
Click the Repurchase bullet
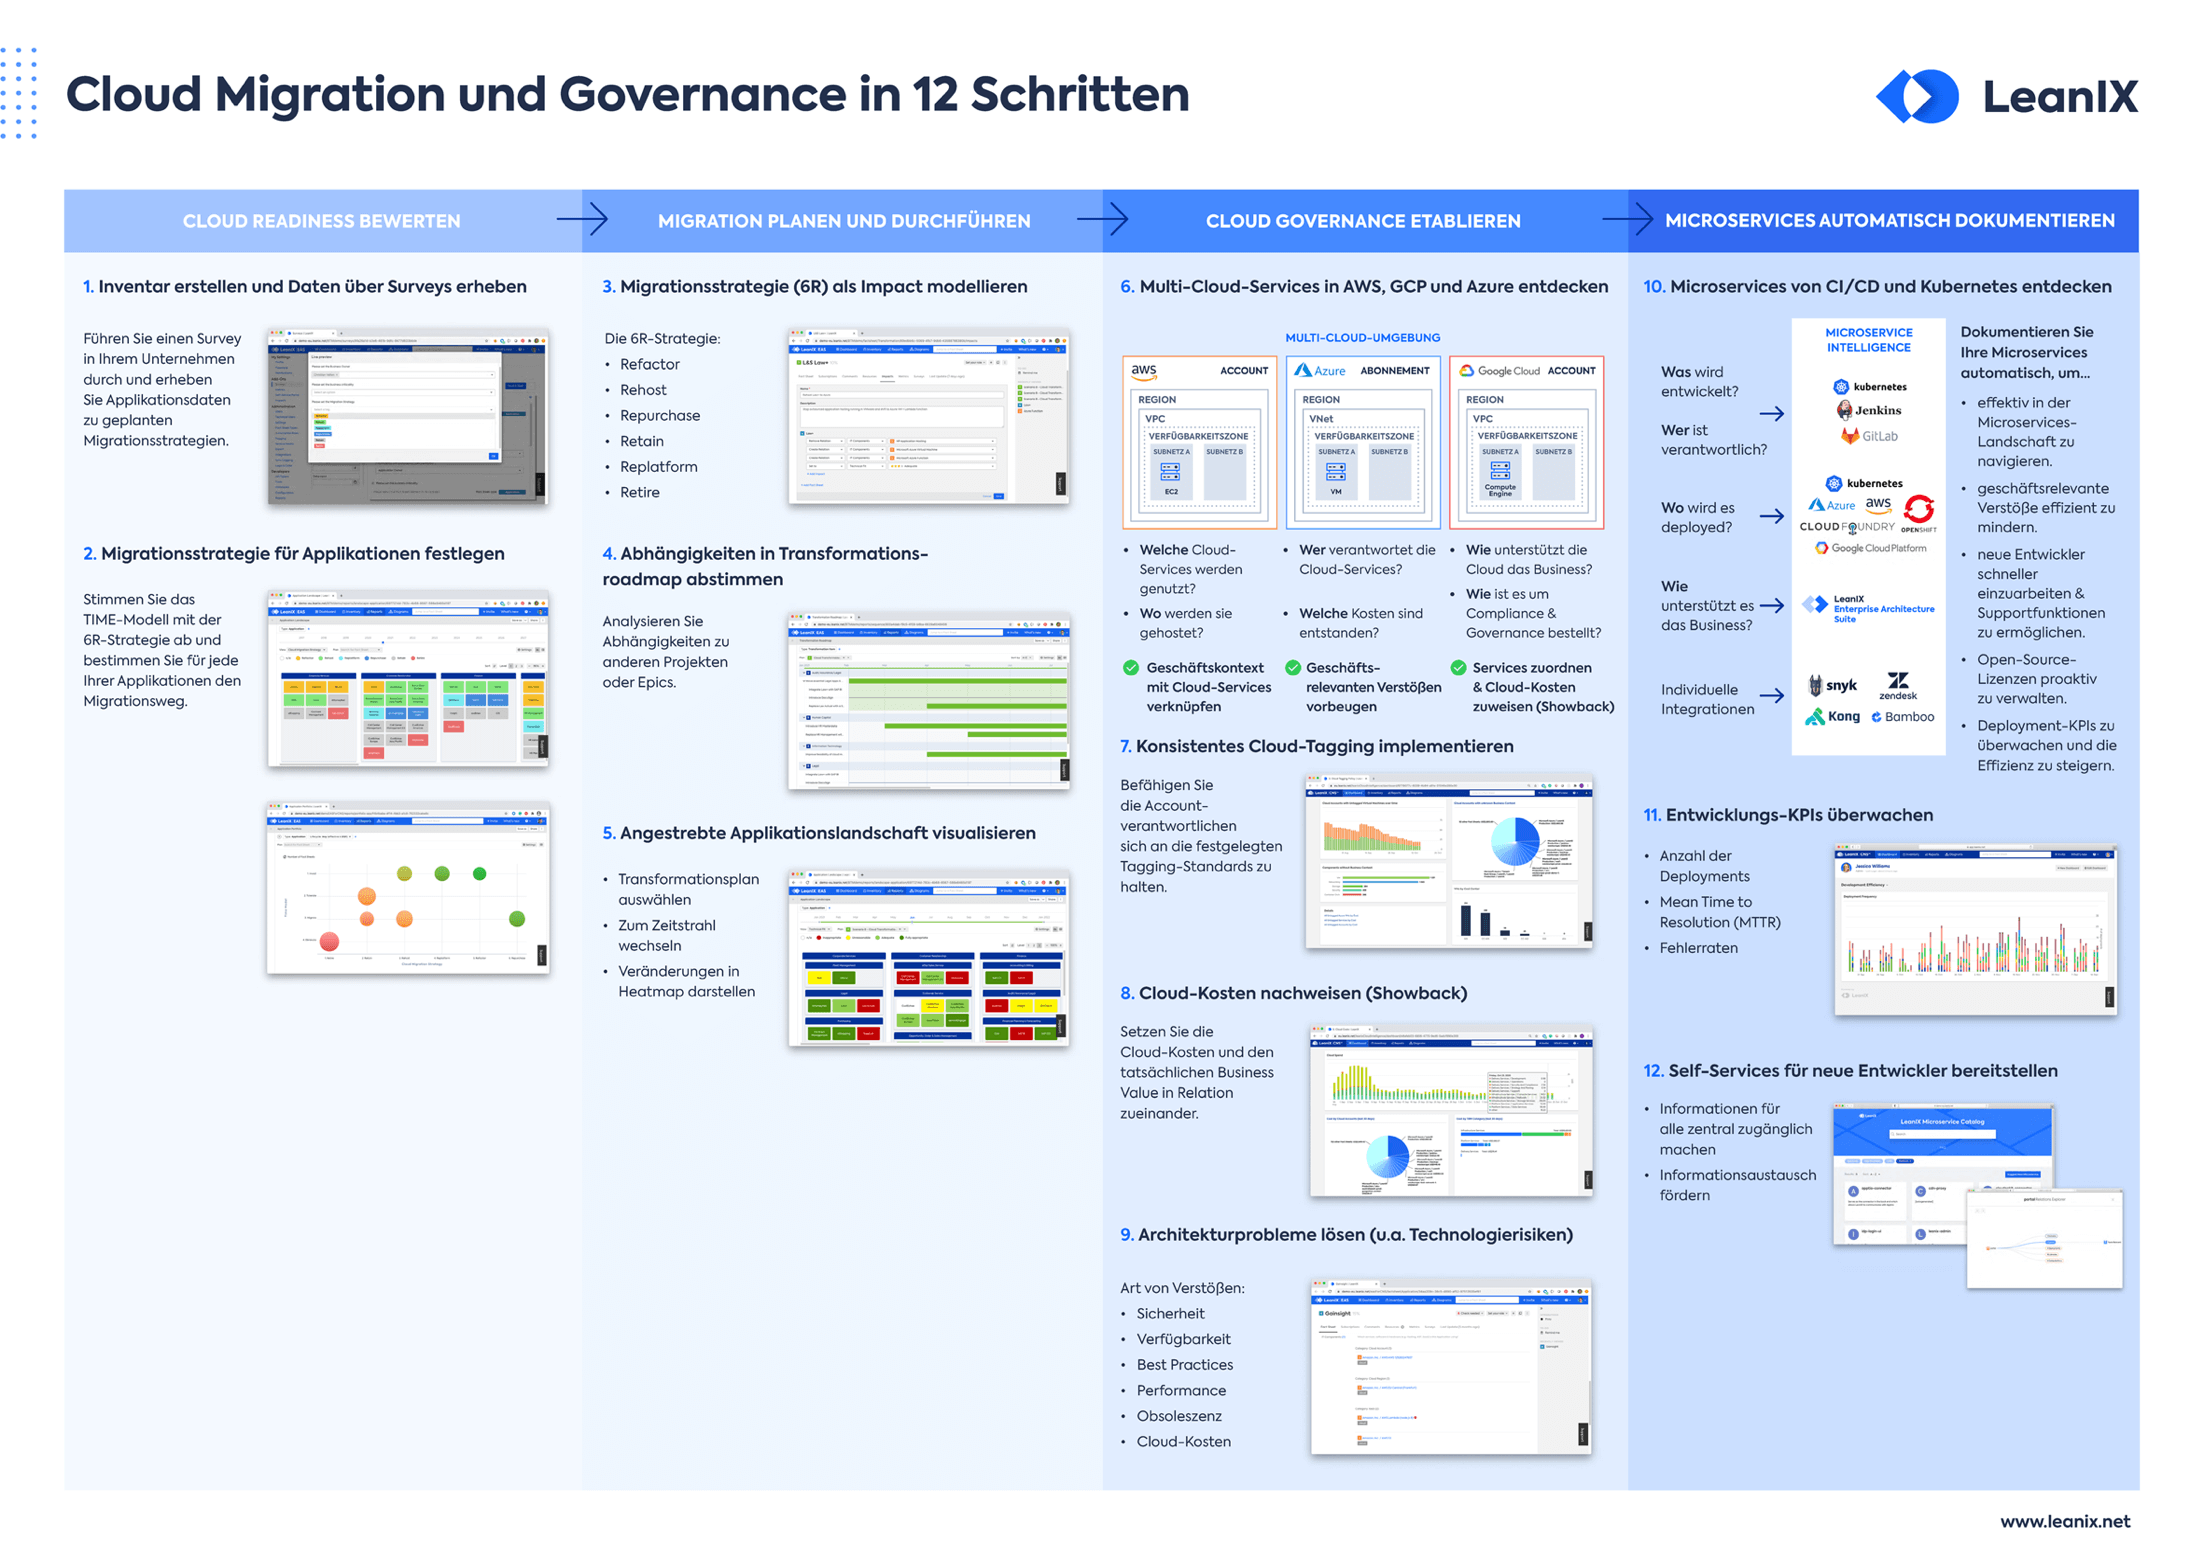660,416
